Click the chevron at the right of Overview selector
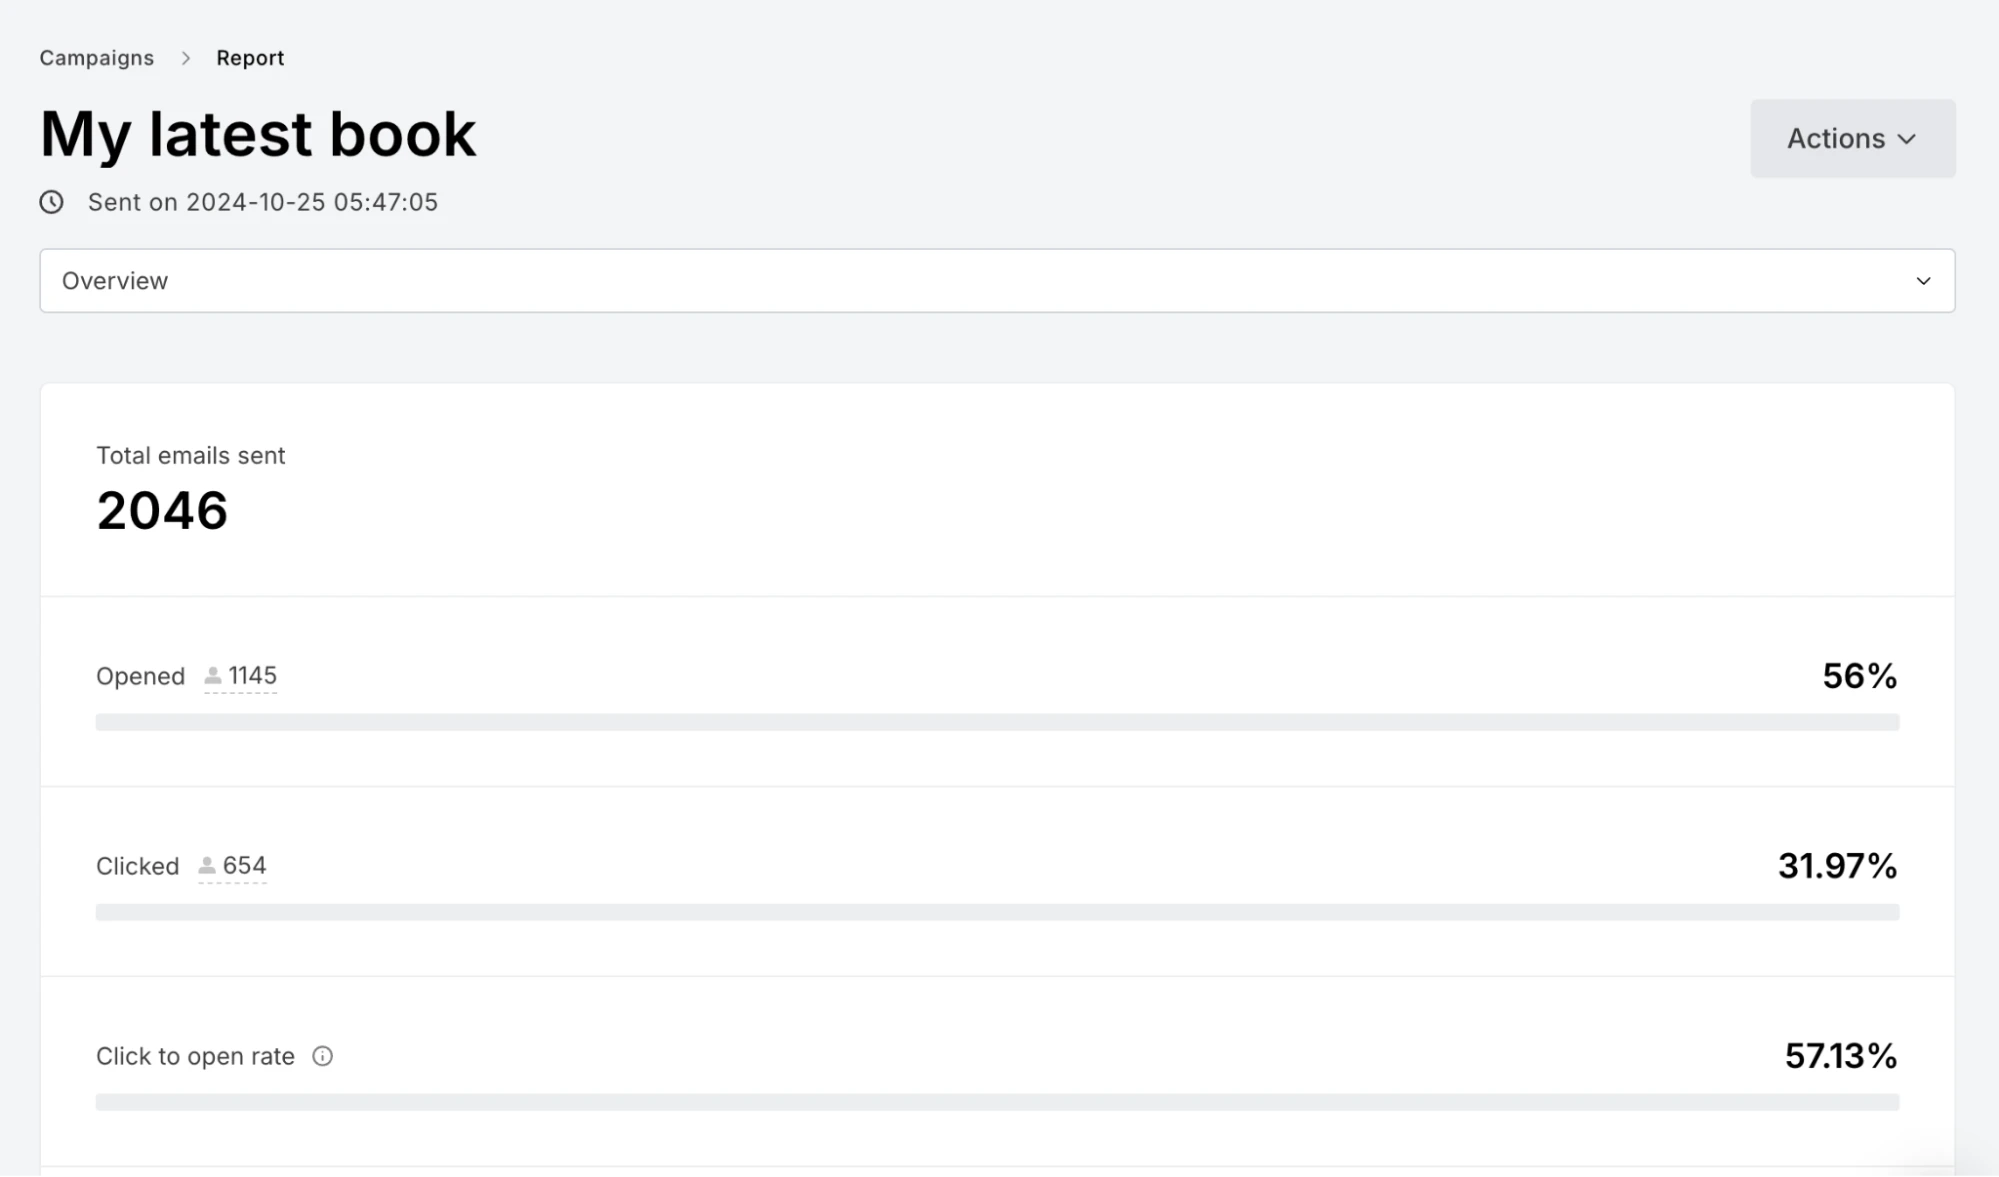1999x1177 pixels. [x=1923, y=281]
